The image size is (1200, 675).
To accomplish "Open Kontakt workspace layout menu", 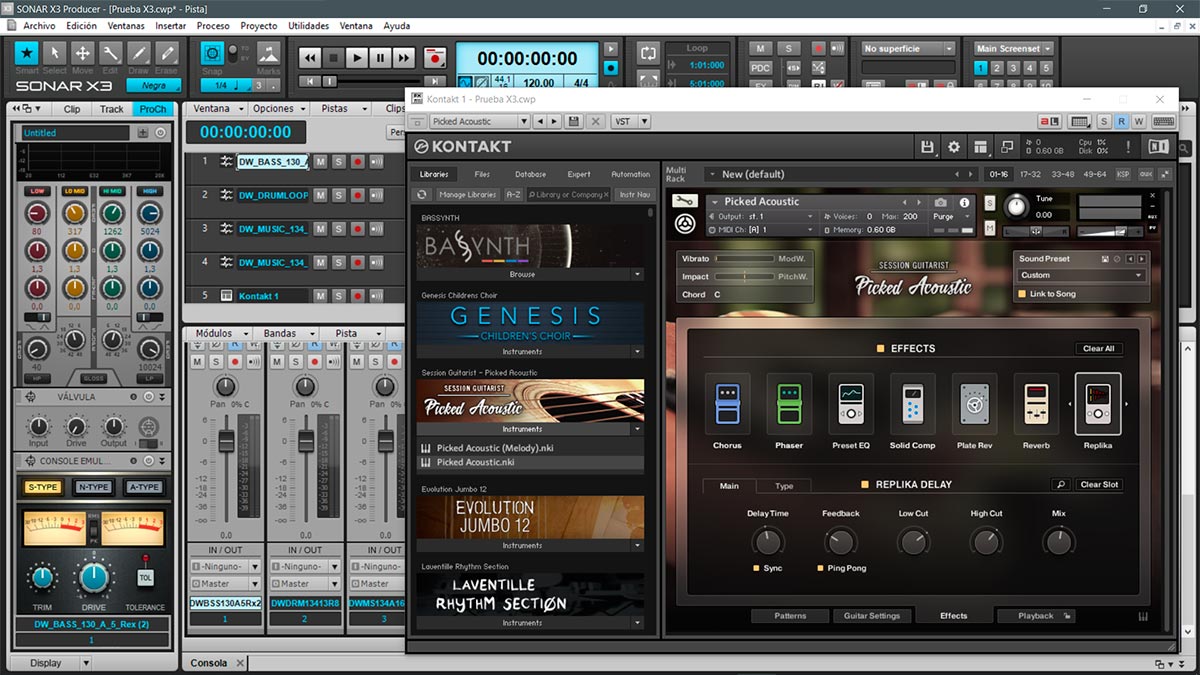I will click(x=981, y=147).
